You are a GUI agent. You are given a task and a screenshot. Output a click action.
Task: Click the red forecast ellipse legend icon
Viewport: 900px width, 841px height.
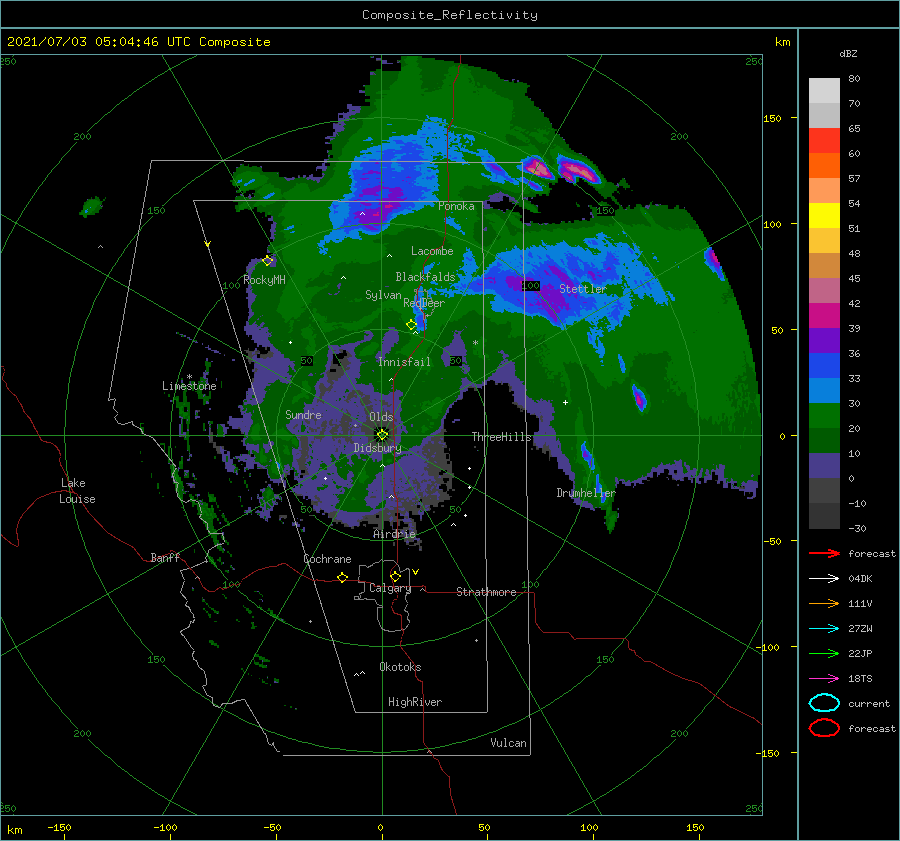[824, 728]
